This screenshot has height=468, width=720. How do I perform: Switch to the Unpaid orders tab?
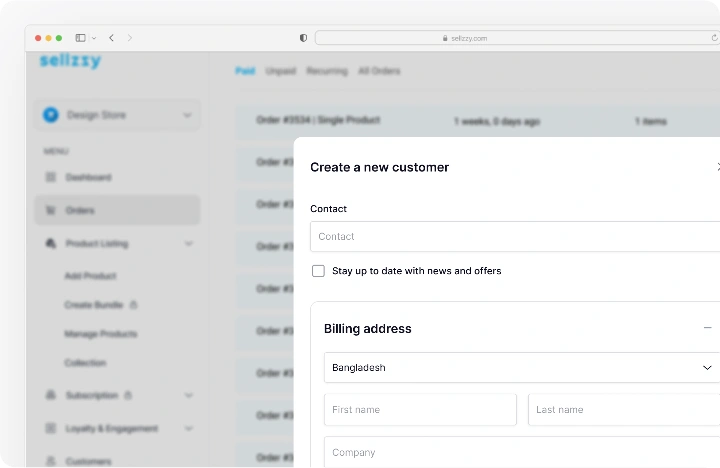point(281,71)
